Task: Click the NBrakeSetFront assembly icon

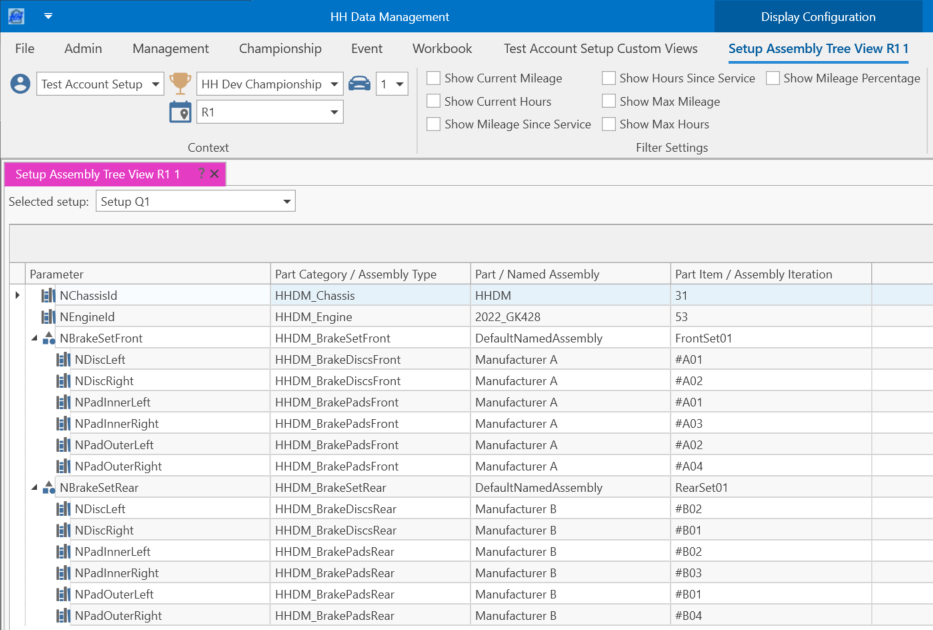Action: tap(48, 339)
